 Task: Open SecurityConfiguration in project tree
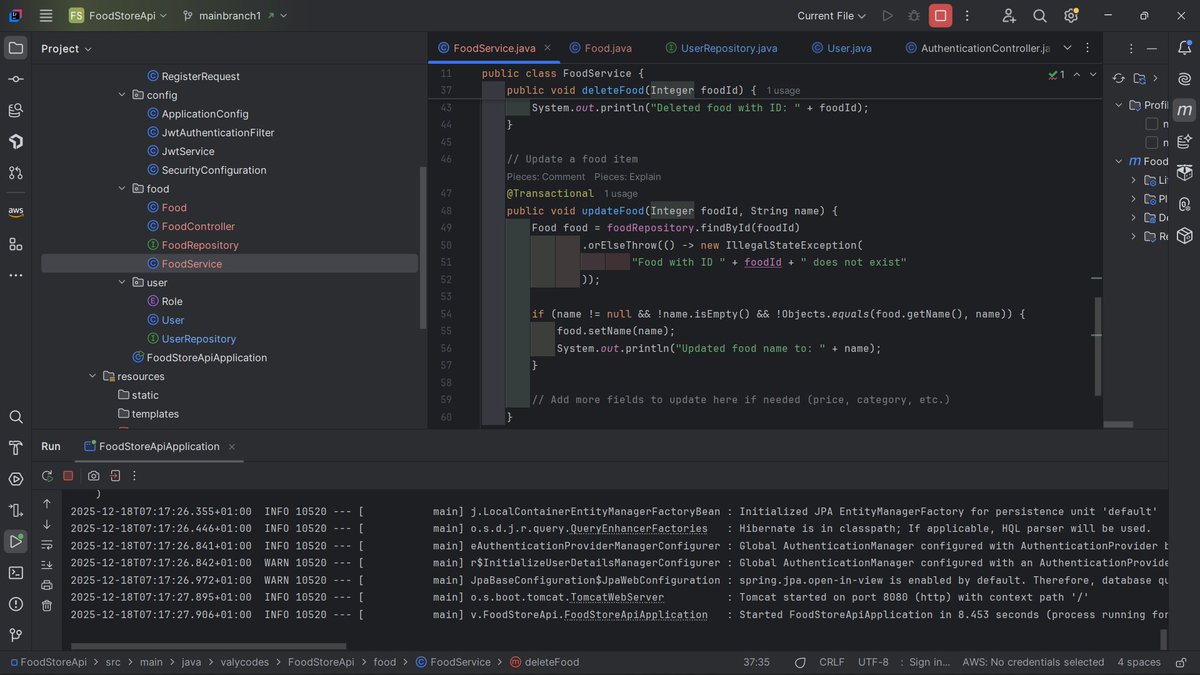tap(214, 170)
